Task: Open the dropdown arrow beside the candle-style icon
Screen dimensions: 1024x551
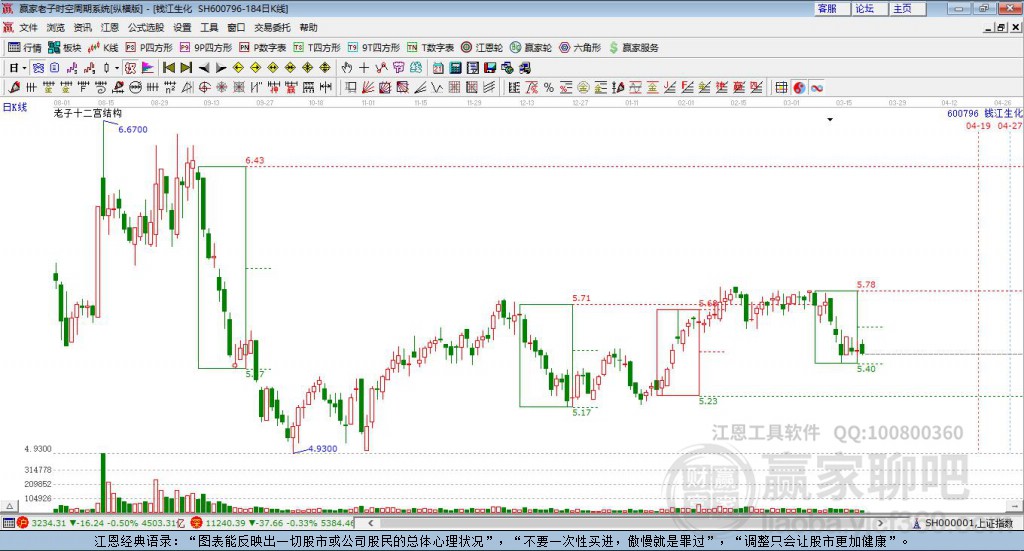Action: click(117, 68)
